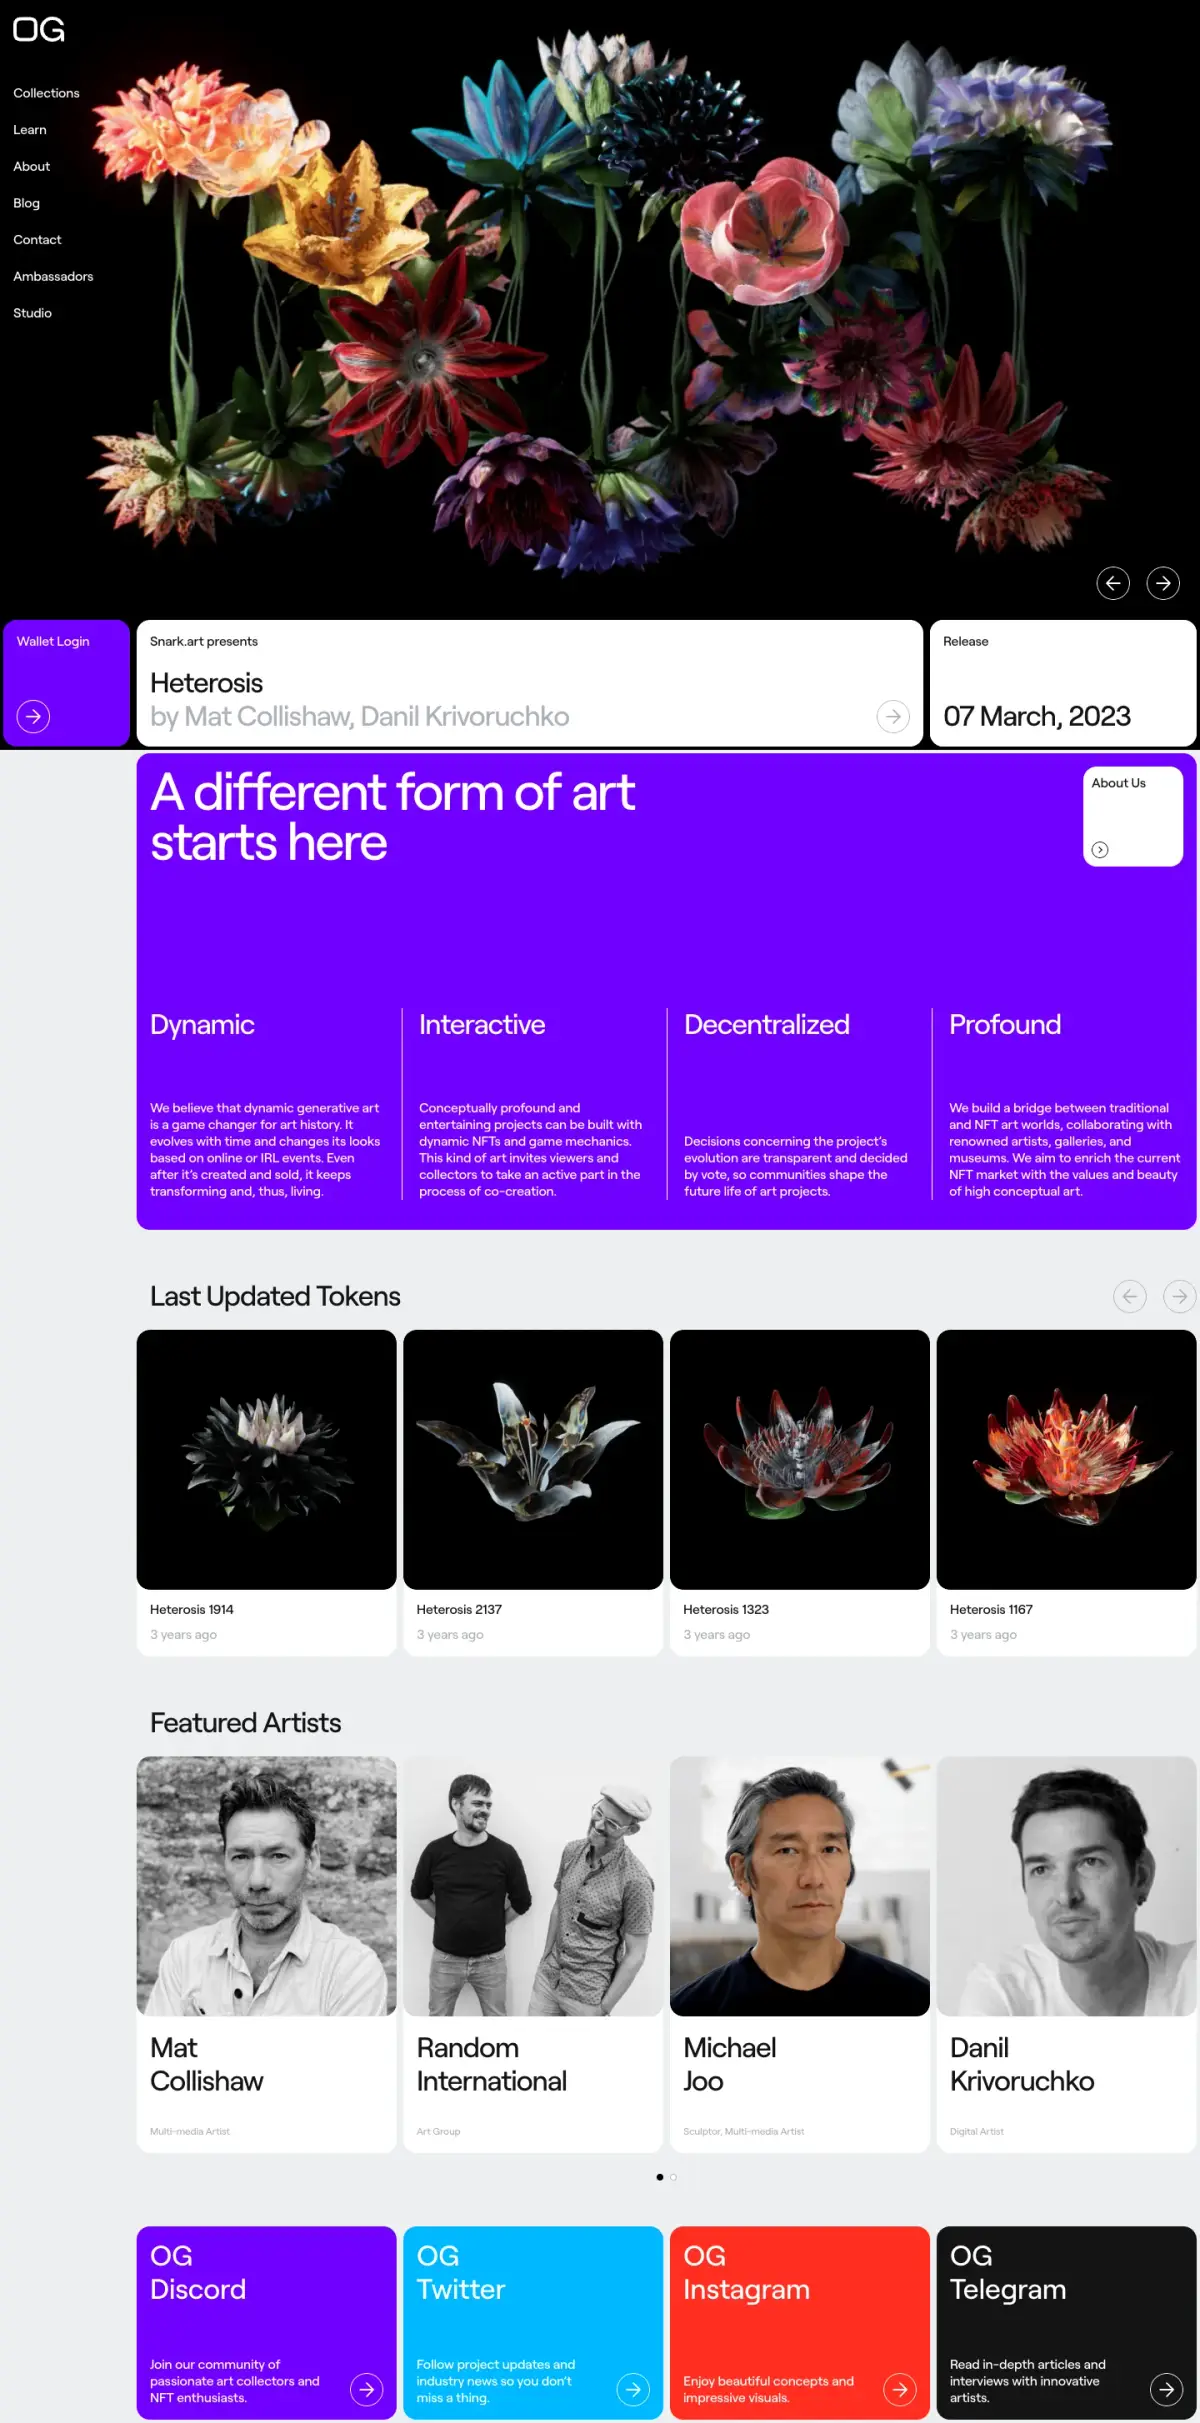Click the 'Digital Artist' label
Image resolution: width=1200 pixels, height=2423 pixels.
[x=977, y=2131]
